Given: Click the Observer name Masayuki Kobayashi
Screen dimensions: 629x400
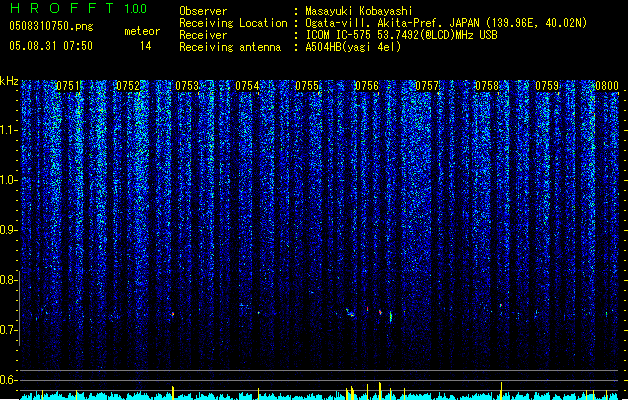Looking at the screenshot, I should click(x=359, y=11).
